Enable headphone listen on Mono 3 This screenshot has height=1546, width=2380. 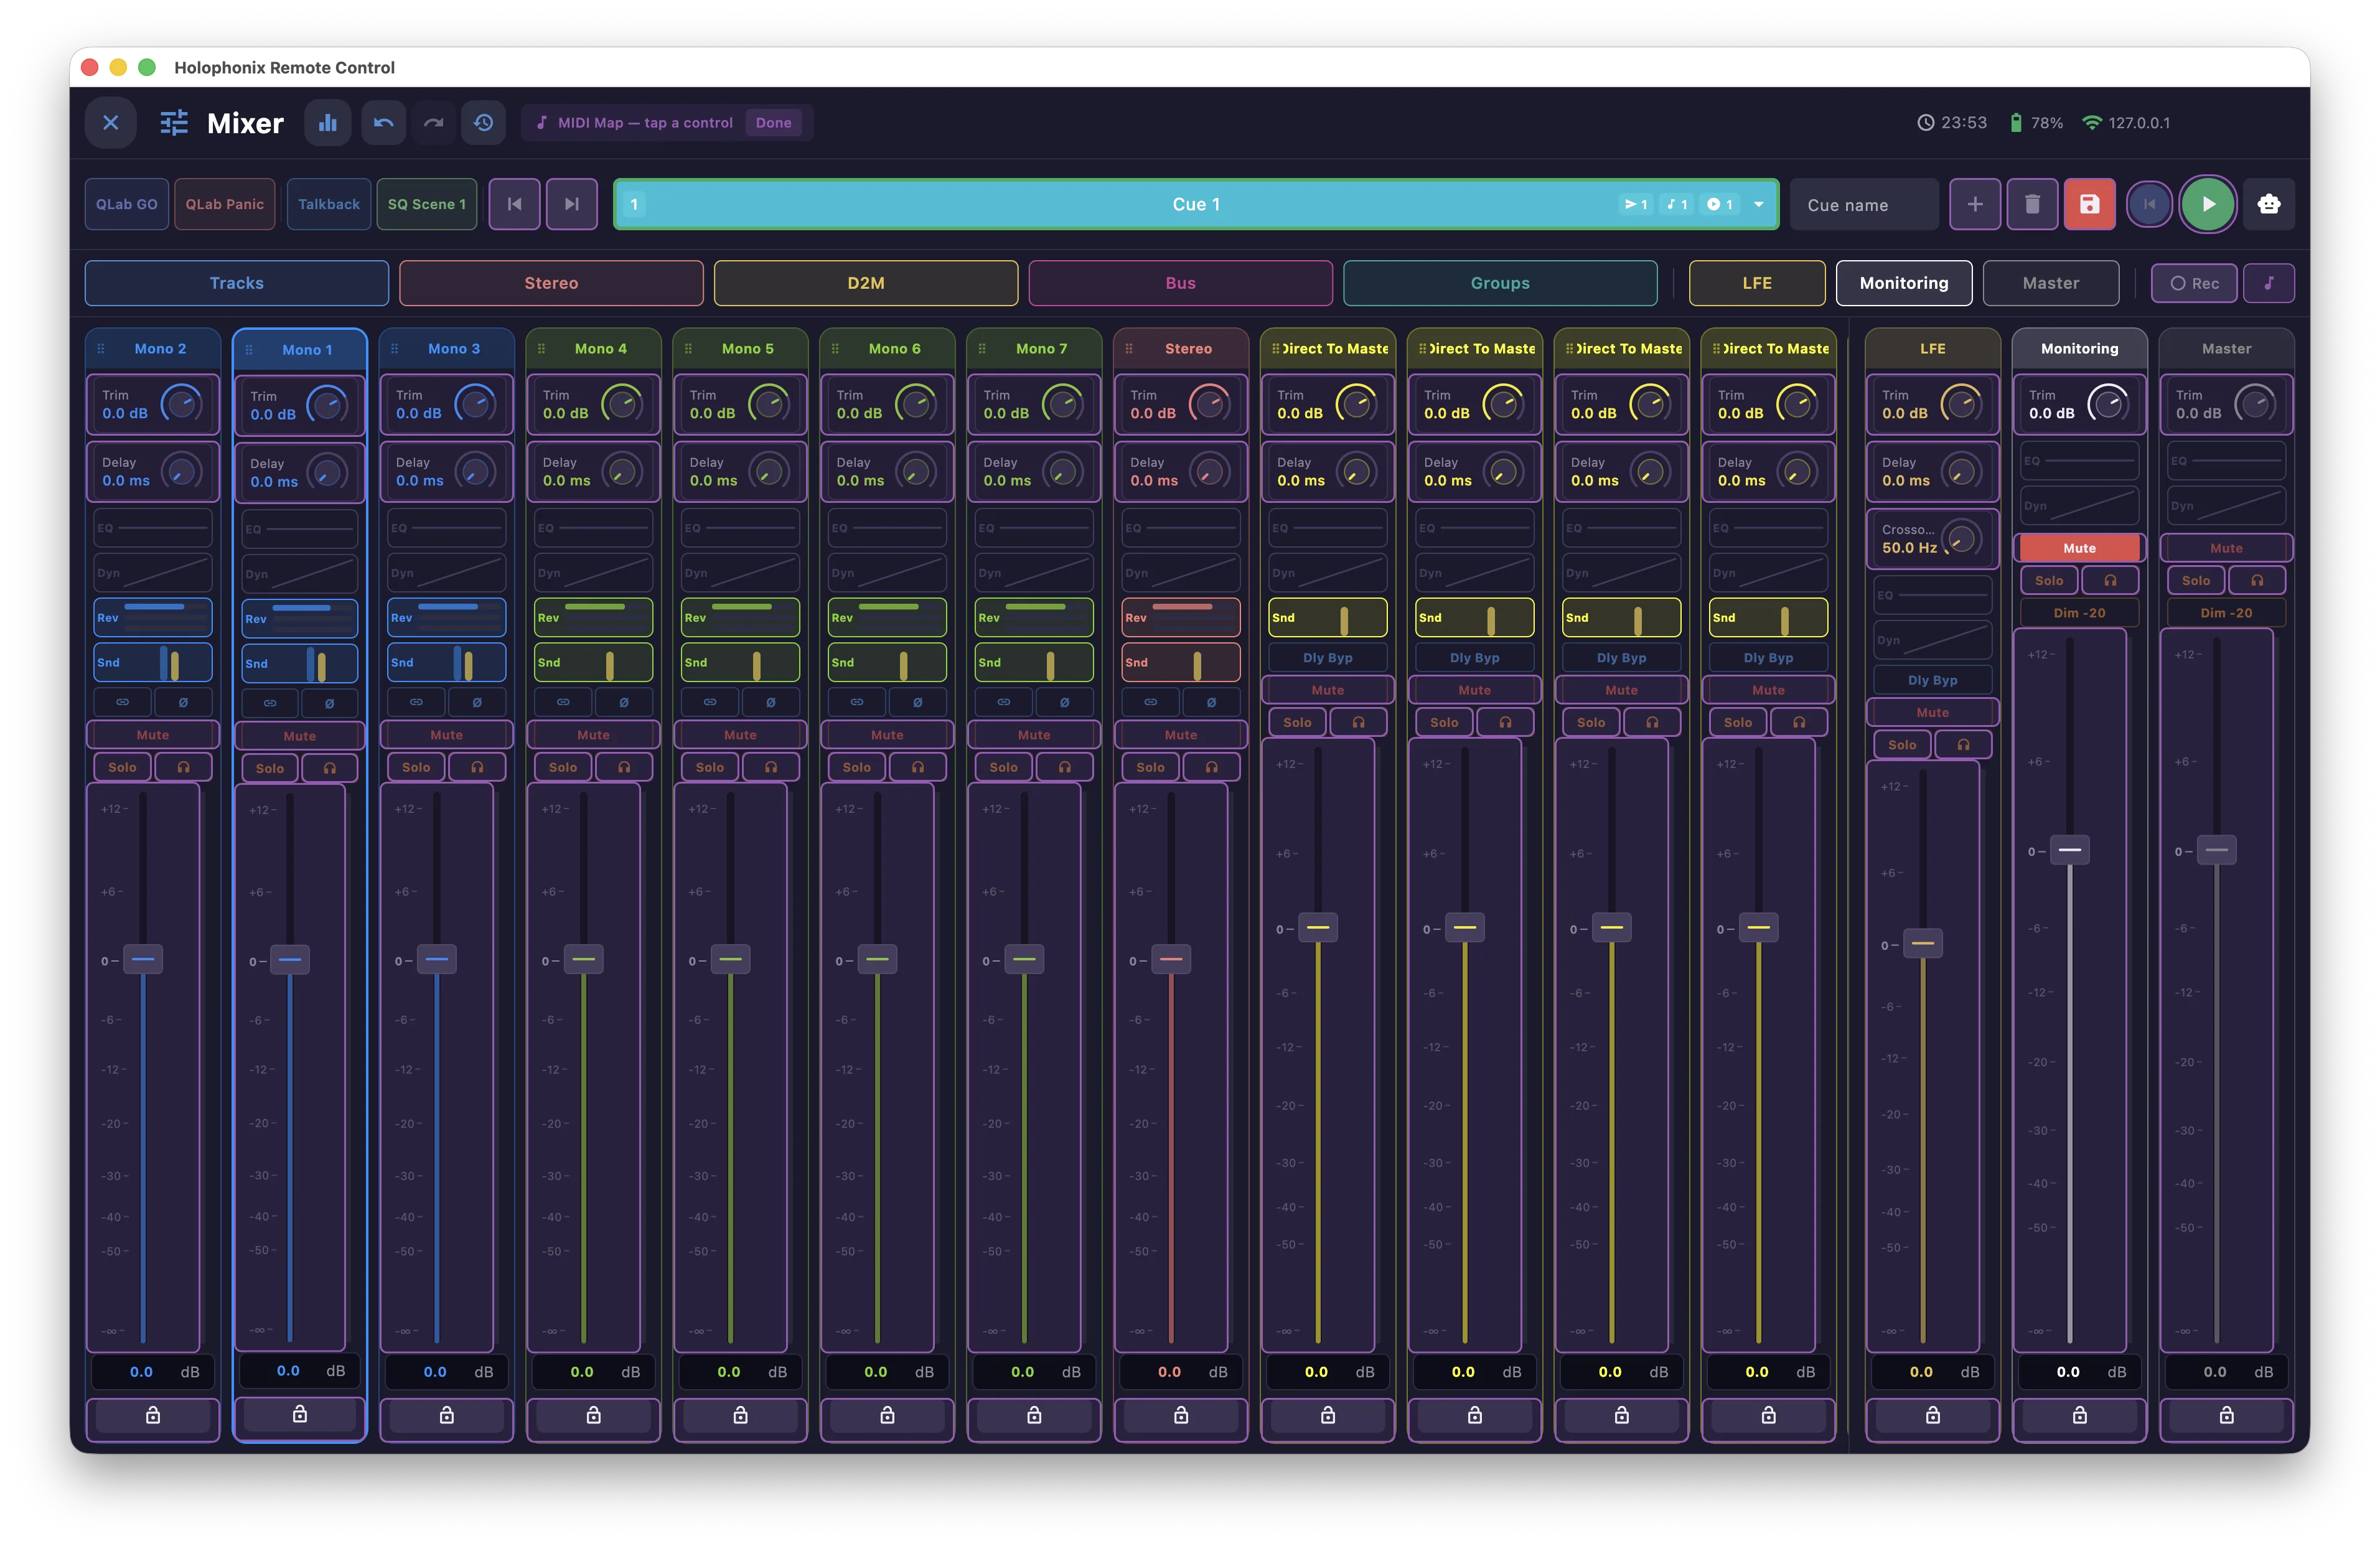477,767
